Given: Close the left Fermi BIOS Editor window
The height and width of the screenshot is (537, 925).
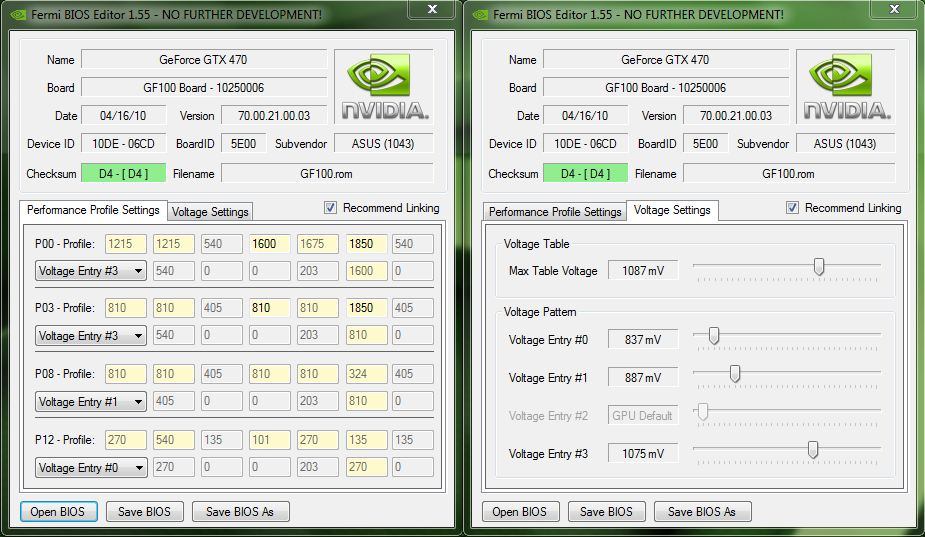Looking at the screenshot, I should [x=432, y=9].
